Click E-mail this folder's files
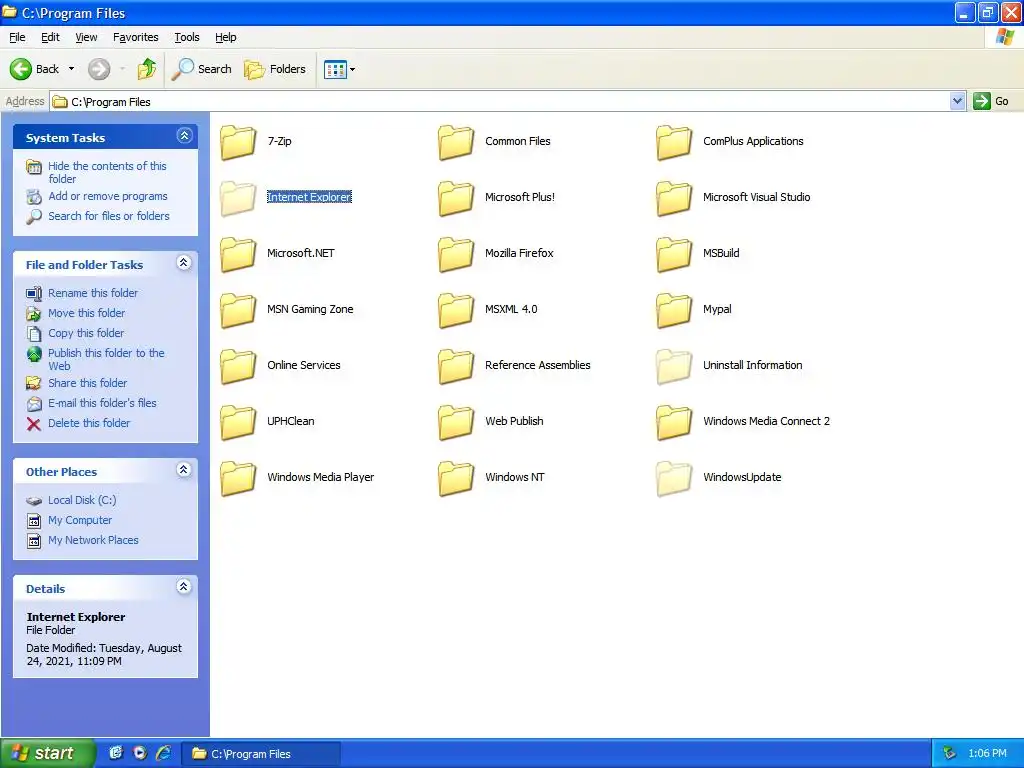Viewport: 1024px width, 768px height. (102, 403)
